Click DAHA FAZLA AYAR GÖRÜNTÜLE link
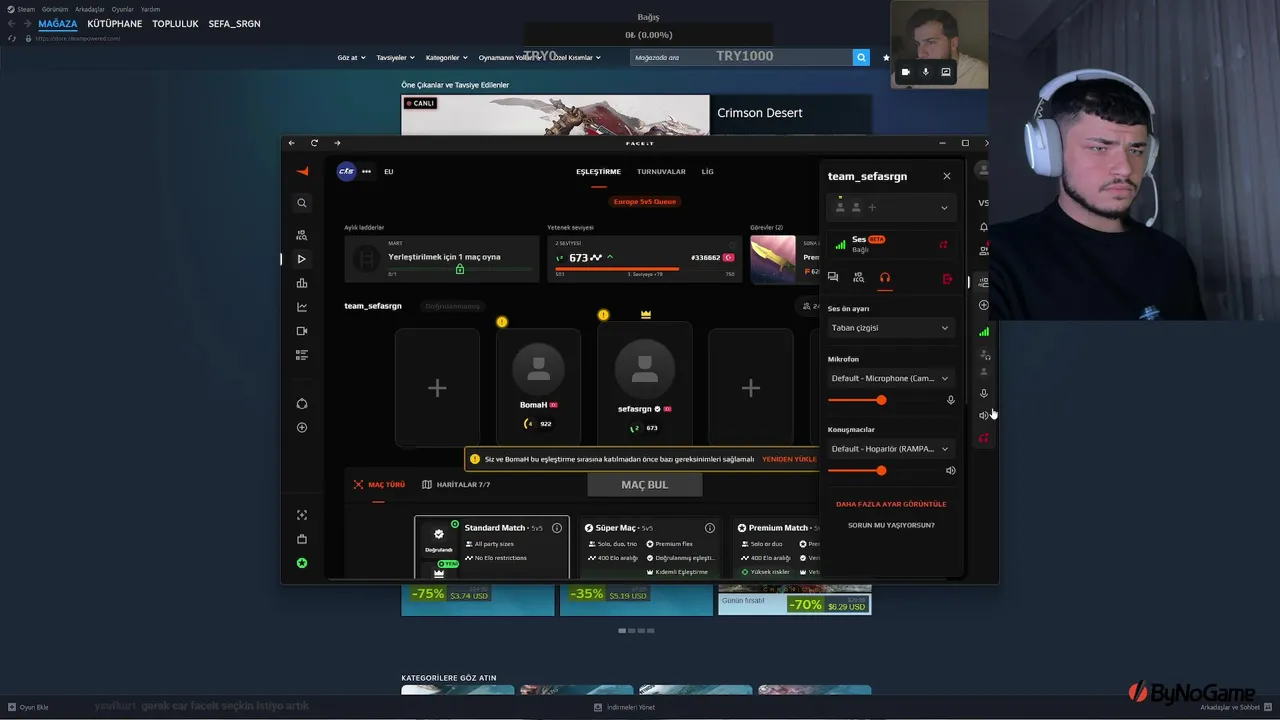The height and width of the screenshot is (720, 1280). [891, 504]
